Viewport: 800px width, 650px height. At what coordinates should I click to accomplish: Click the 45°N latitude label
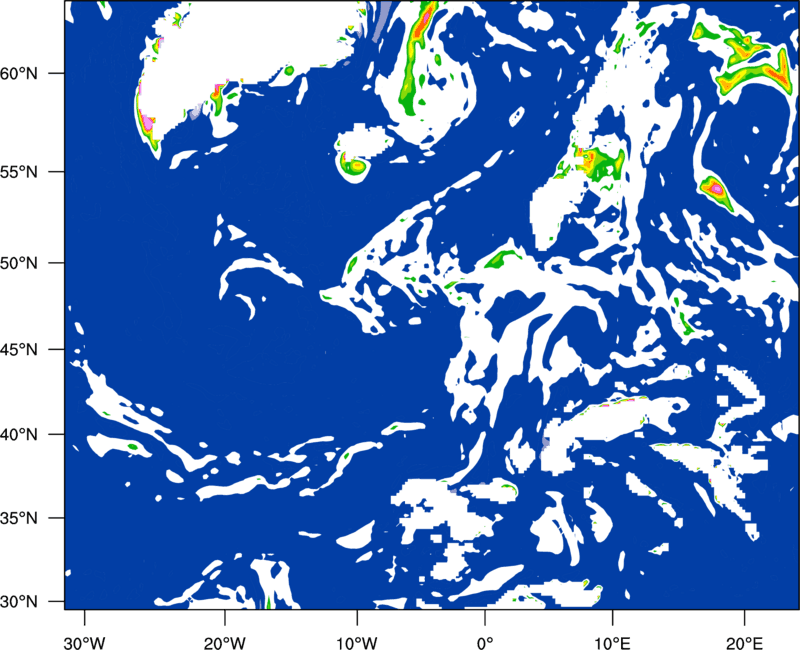click(x=19, y=349)
